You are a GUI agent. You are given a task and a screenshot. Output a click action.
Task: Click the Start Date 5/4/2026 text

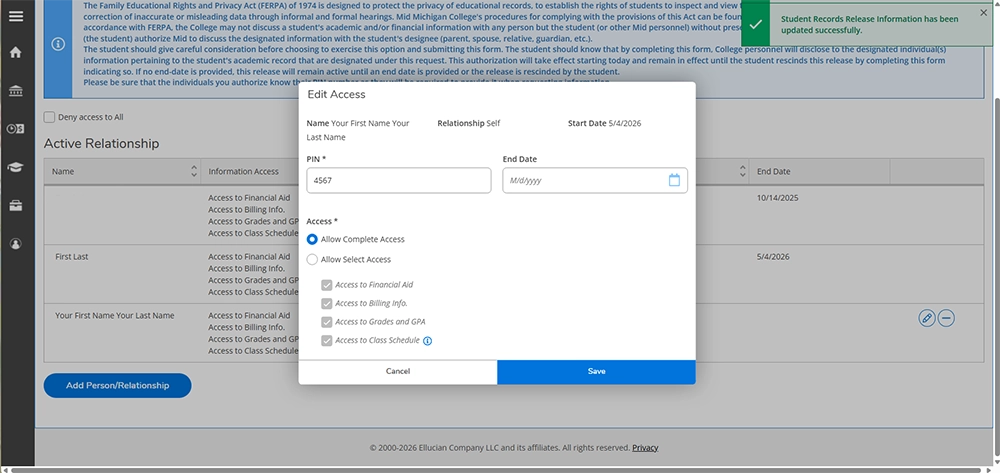pos(605,124)
